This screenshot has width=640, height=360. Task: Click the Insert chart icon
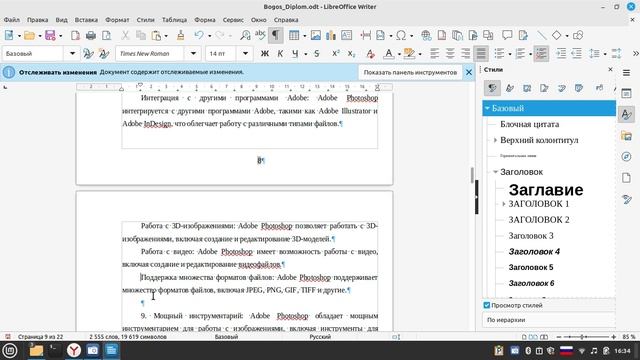click(x=331, y=36)
